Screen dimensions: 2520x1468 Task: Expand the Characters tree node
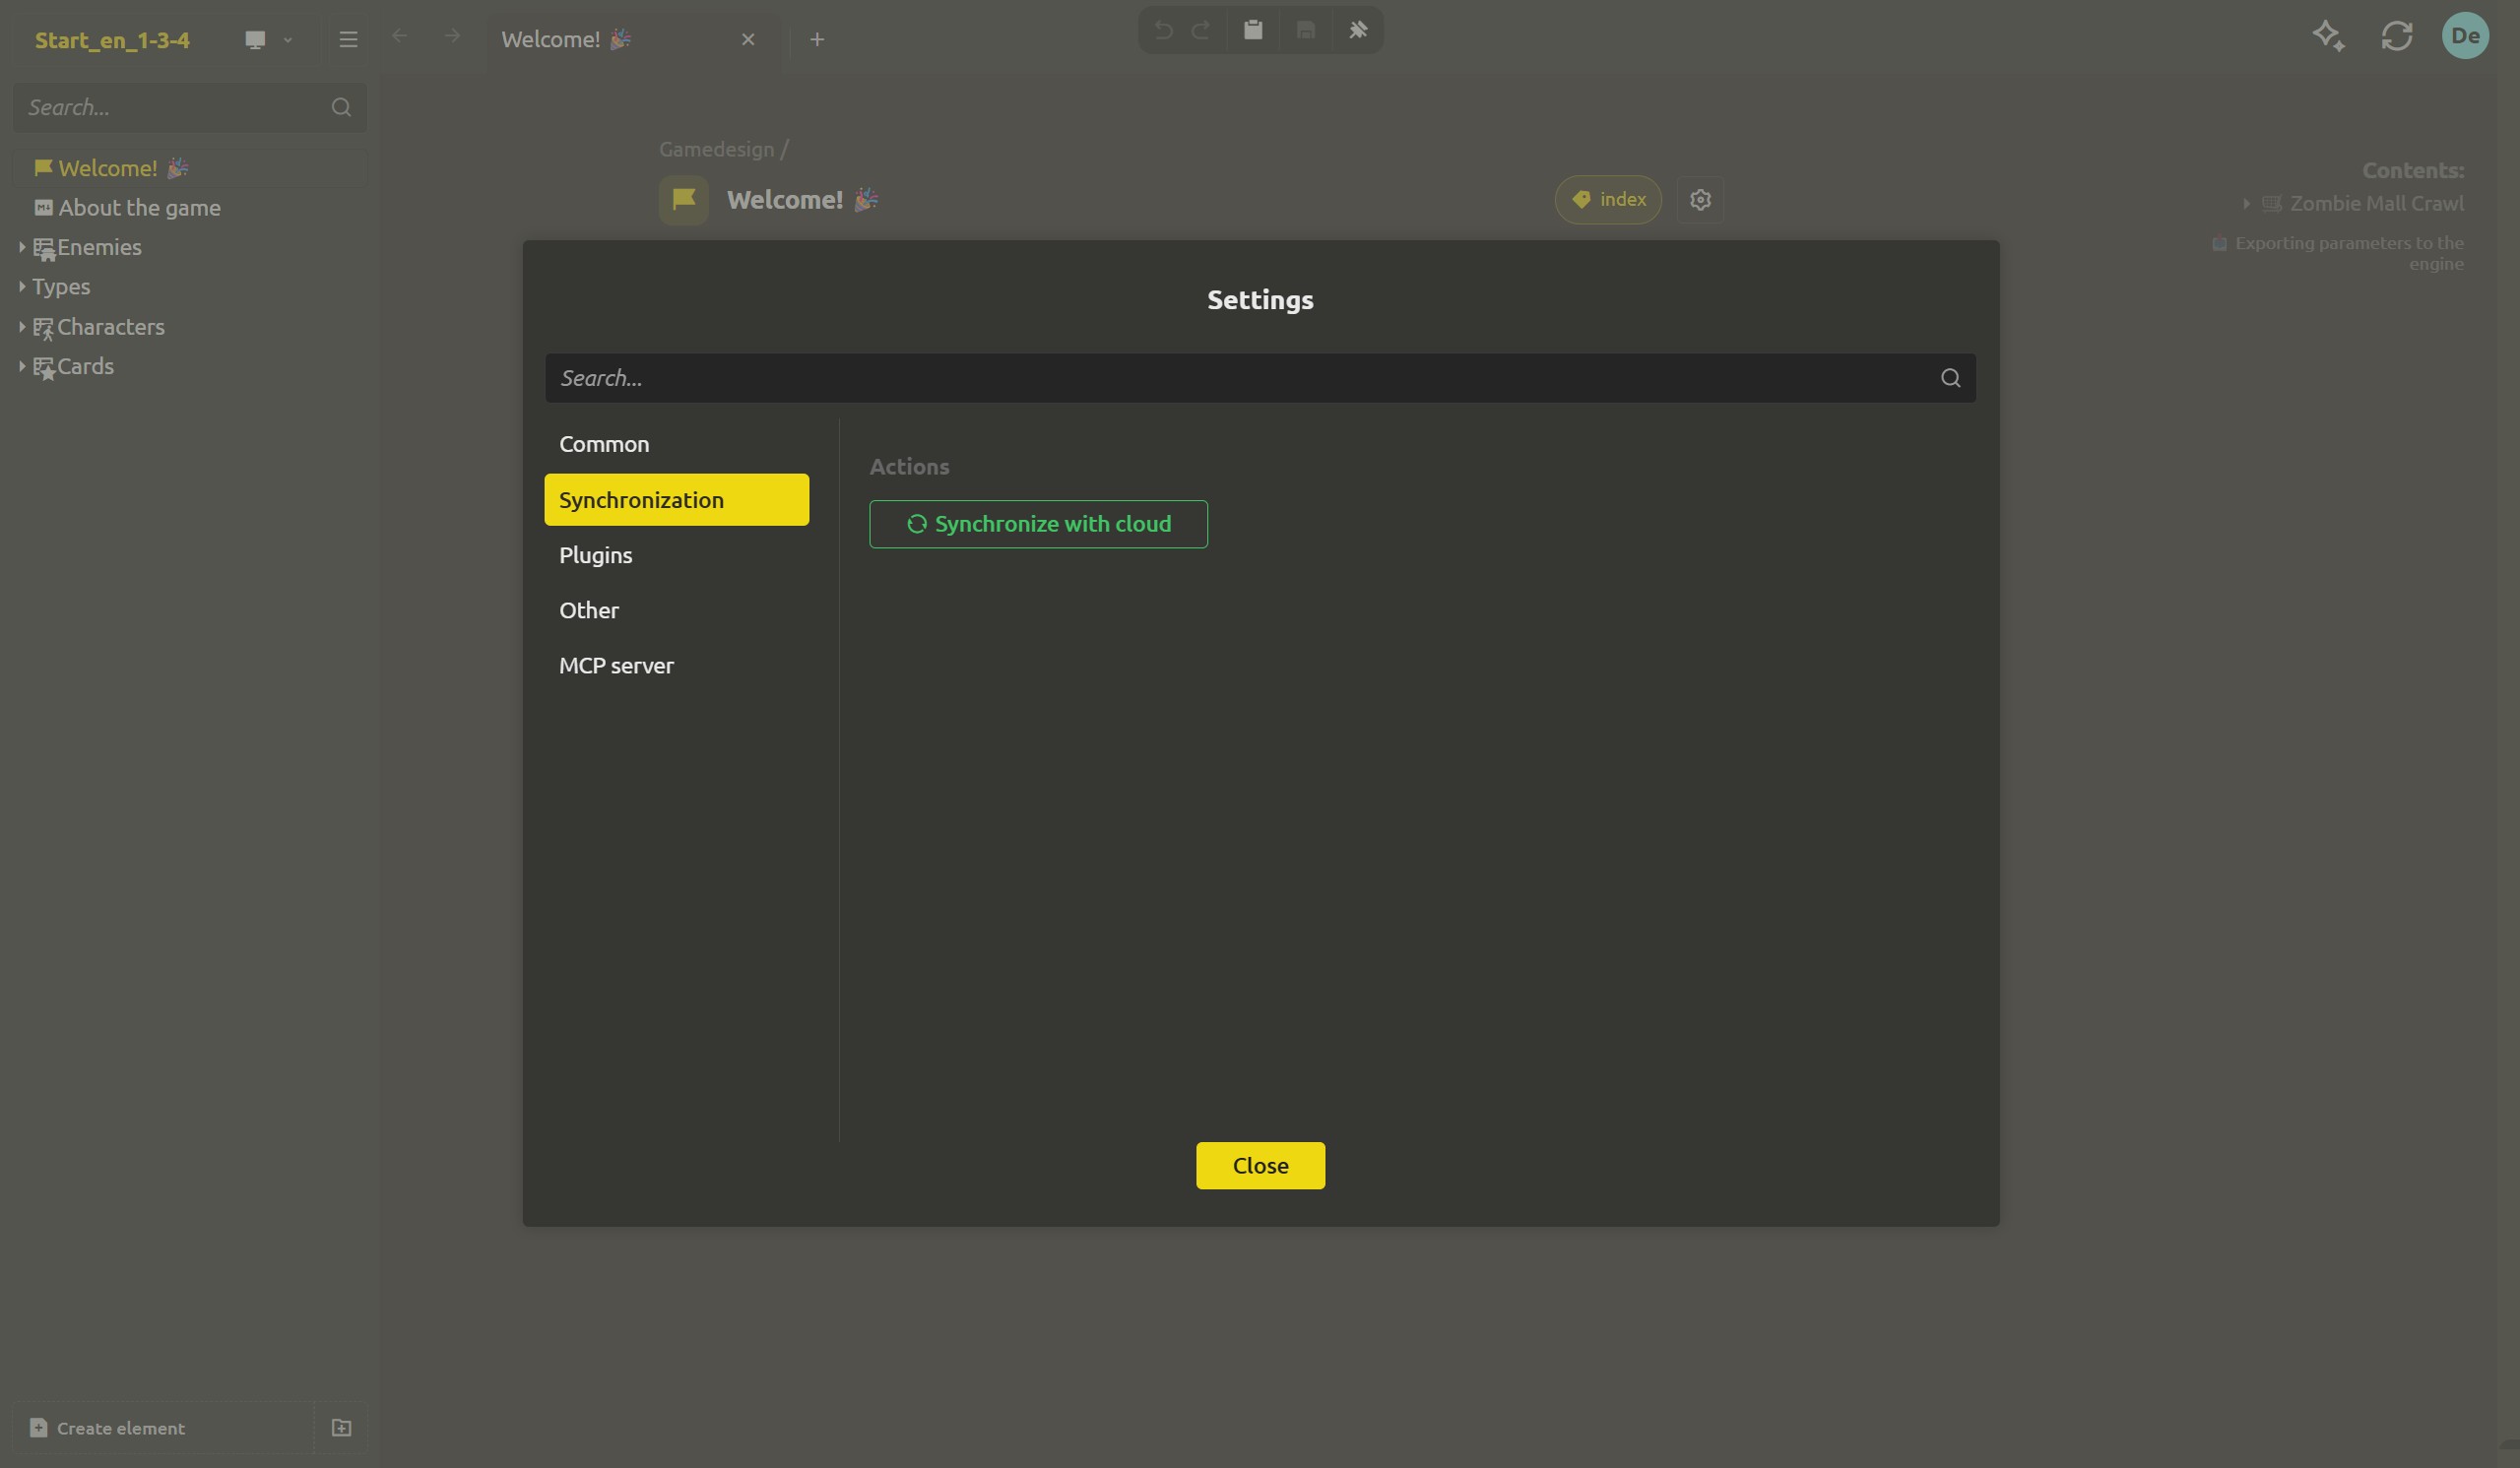[x=22, y=327]
